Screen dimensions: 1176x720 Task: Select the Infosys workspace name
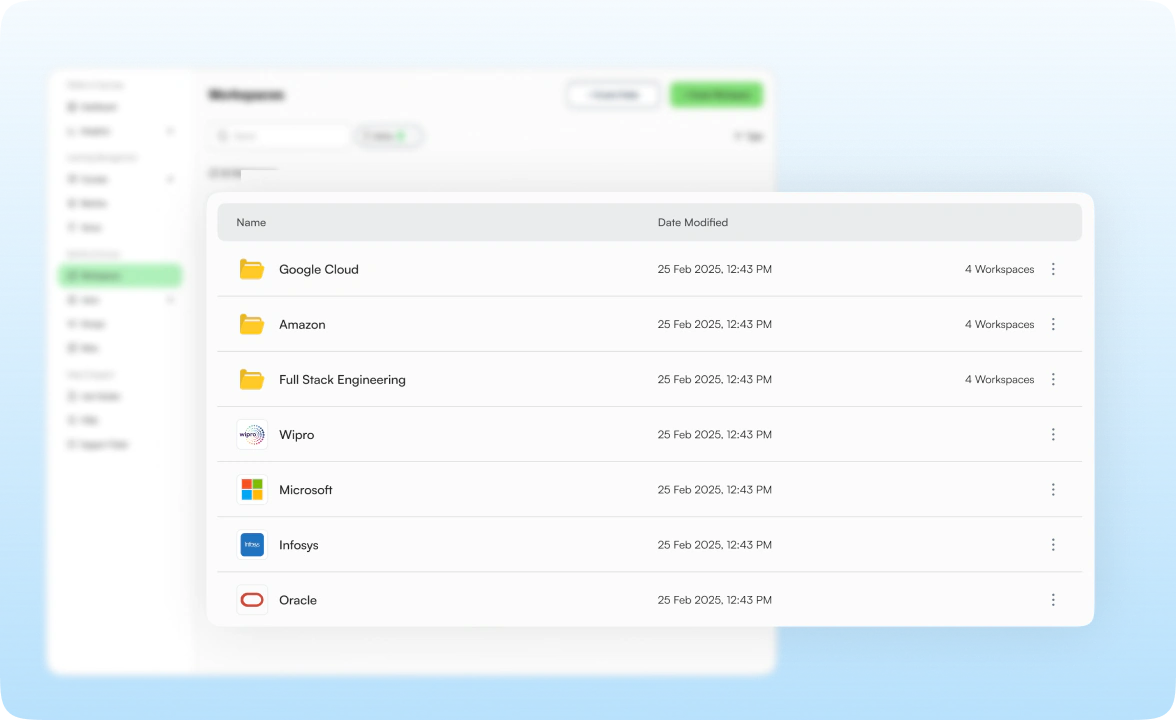click(x=298, y=545)
